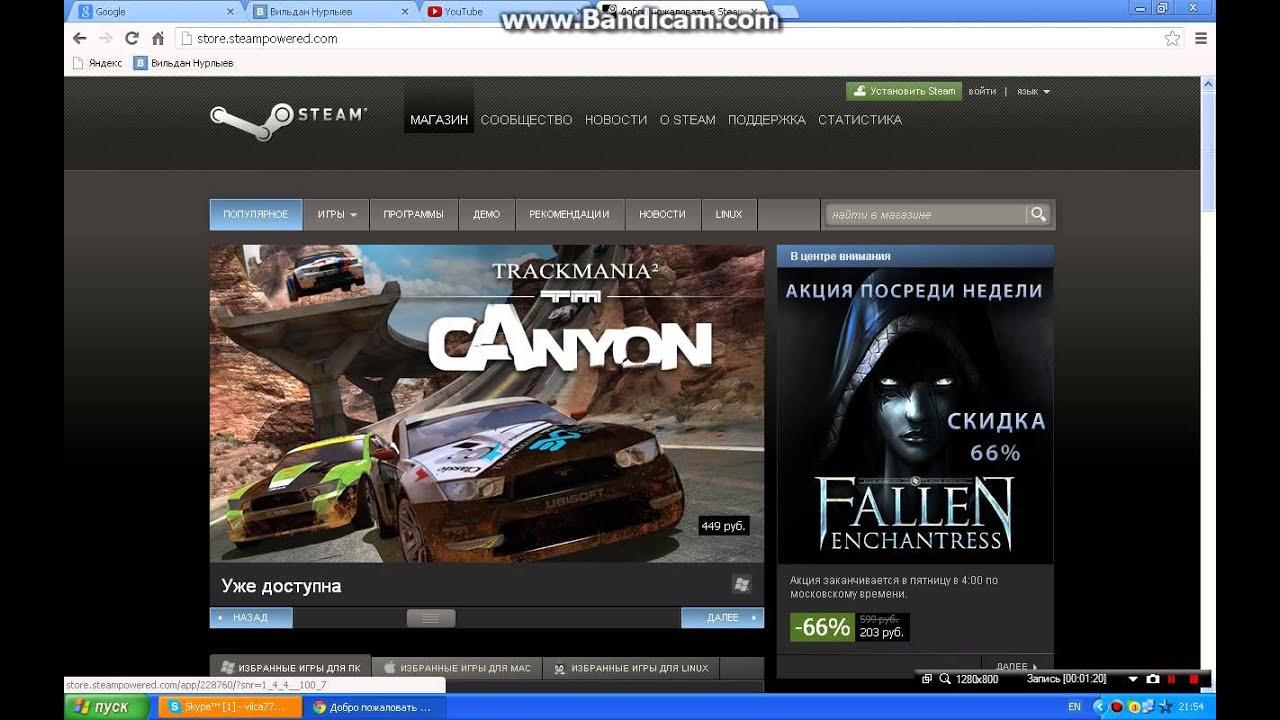Select ИЗБРАННЫЕ ИГРЫ ДЛЯ LINUX tab

tap(631, 668)
